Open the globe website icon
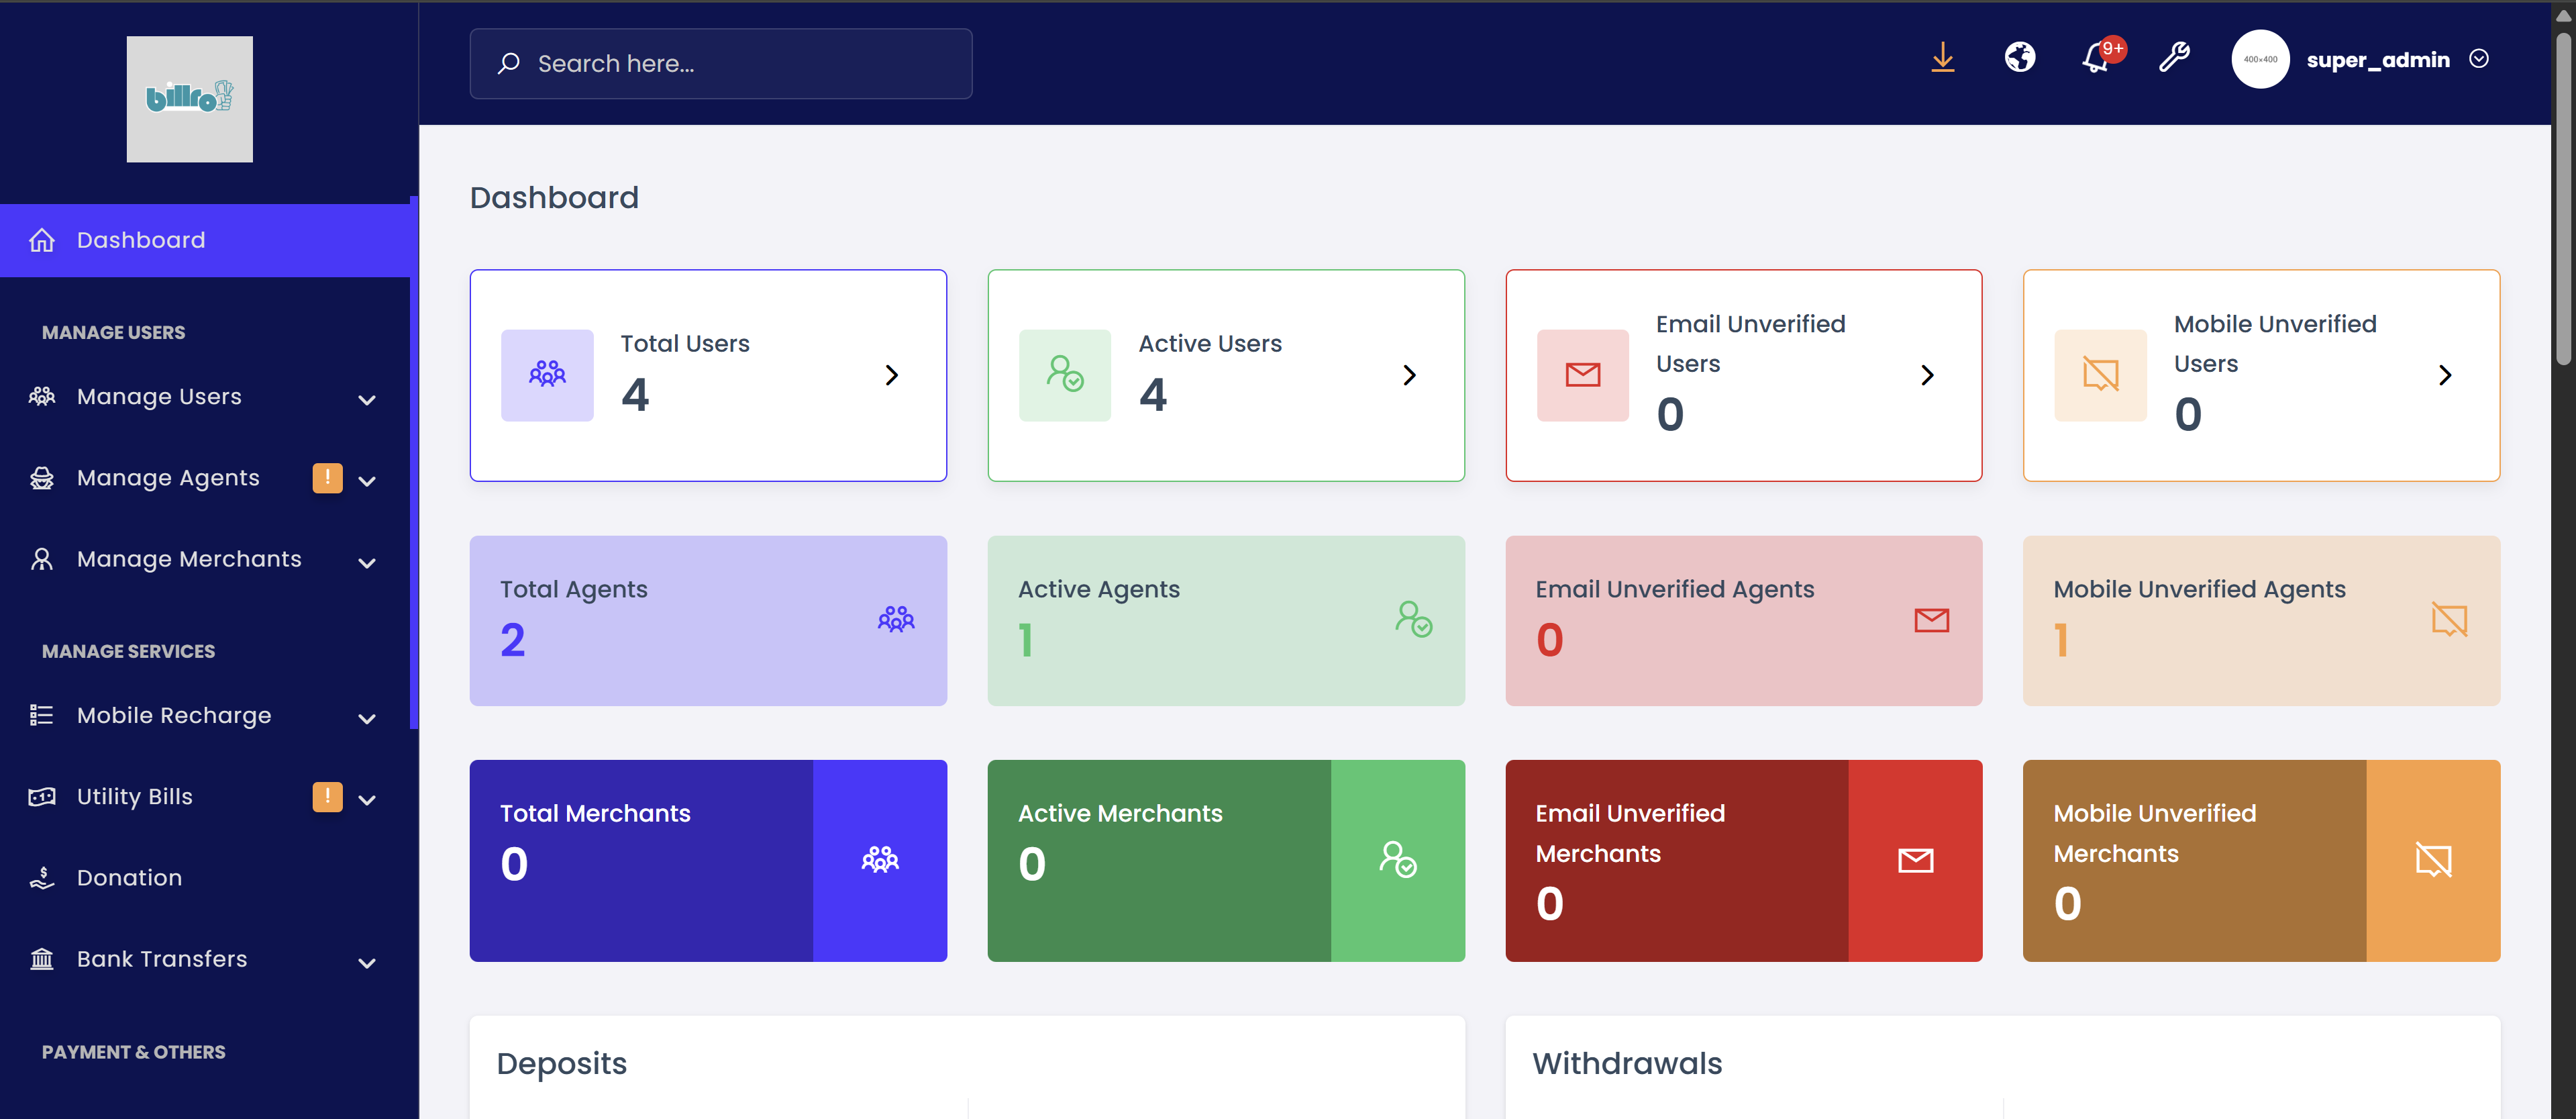Screen dimensions: 2576x1119 (x=2019, y=58)
